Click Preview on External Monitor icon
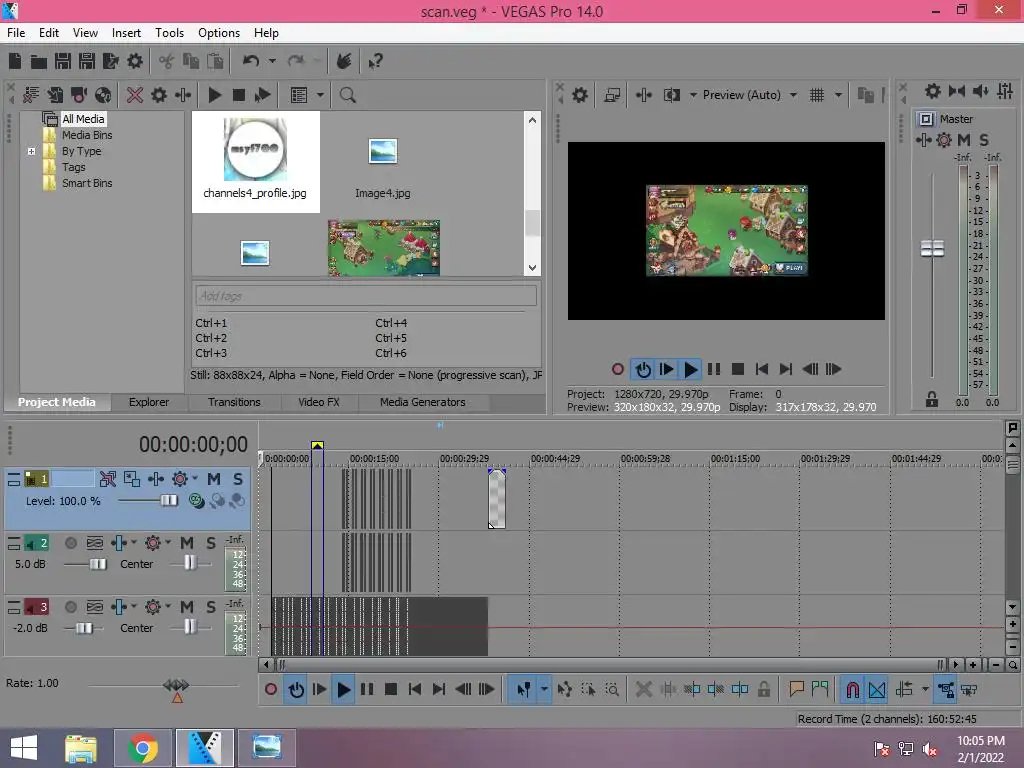This screenshot has height=768, width=1024. tap(613, 95)
